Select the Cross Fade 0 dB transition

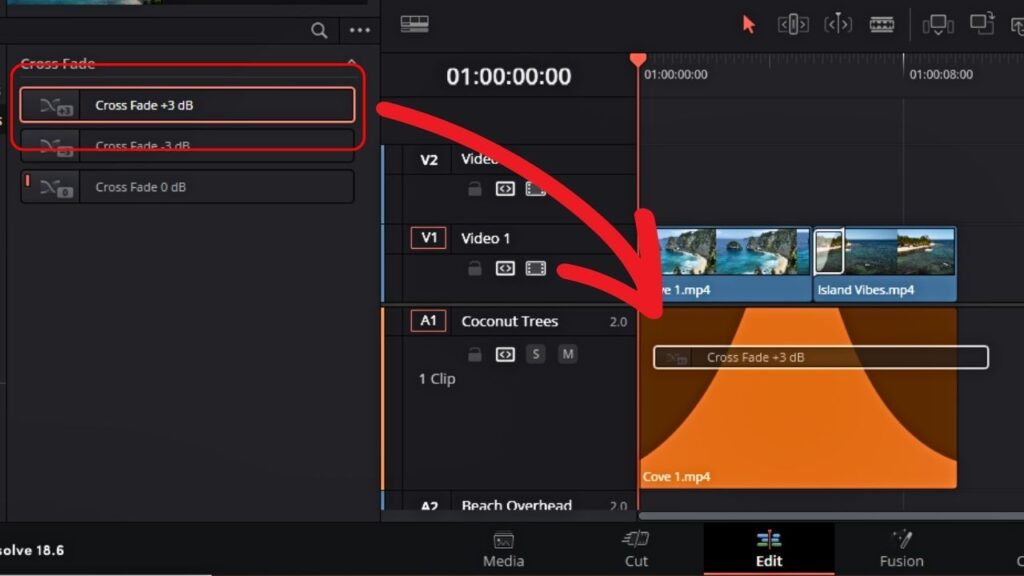click(x=187, y=186)
